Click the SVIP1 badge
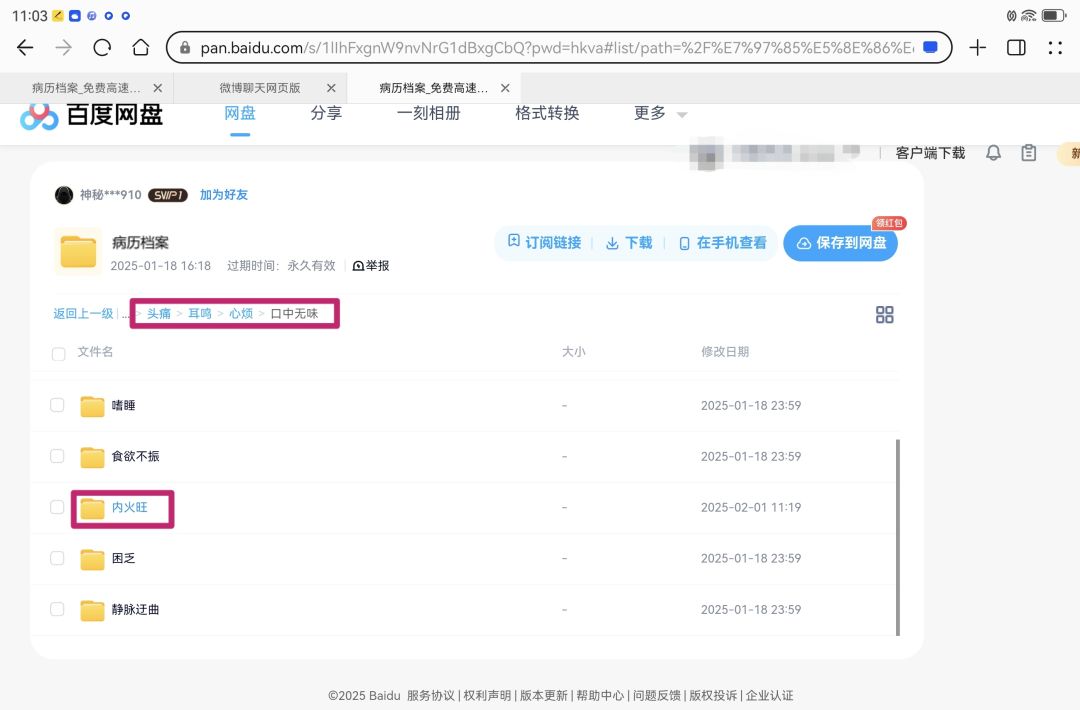The width and height of the screenshot is (1080, 710). click(x=167, y=196)
